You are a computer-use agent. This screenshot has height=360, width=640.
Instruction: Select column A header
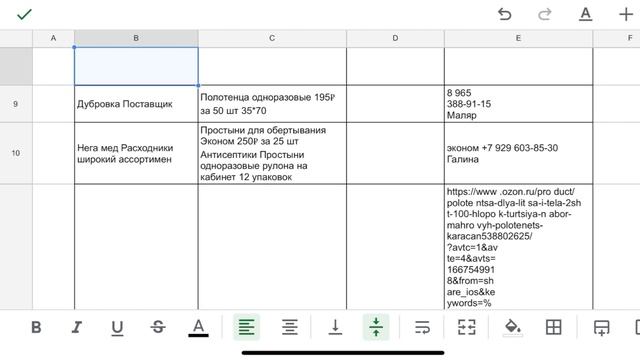[53, 38]
